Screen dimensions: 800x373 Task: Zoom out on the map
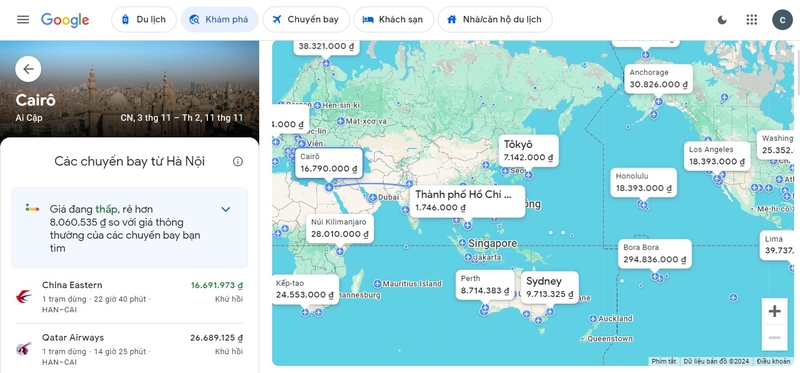(x=774, y=338)
